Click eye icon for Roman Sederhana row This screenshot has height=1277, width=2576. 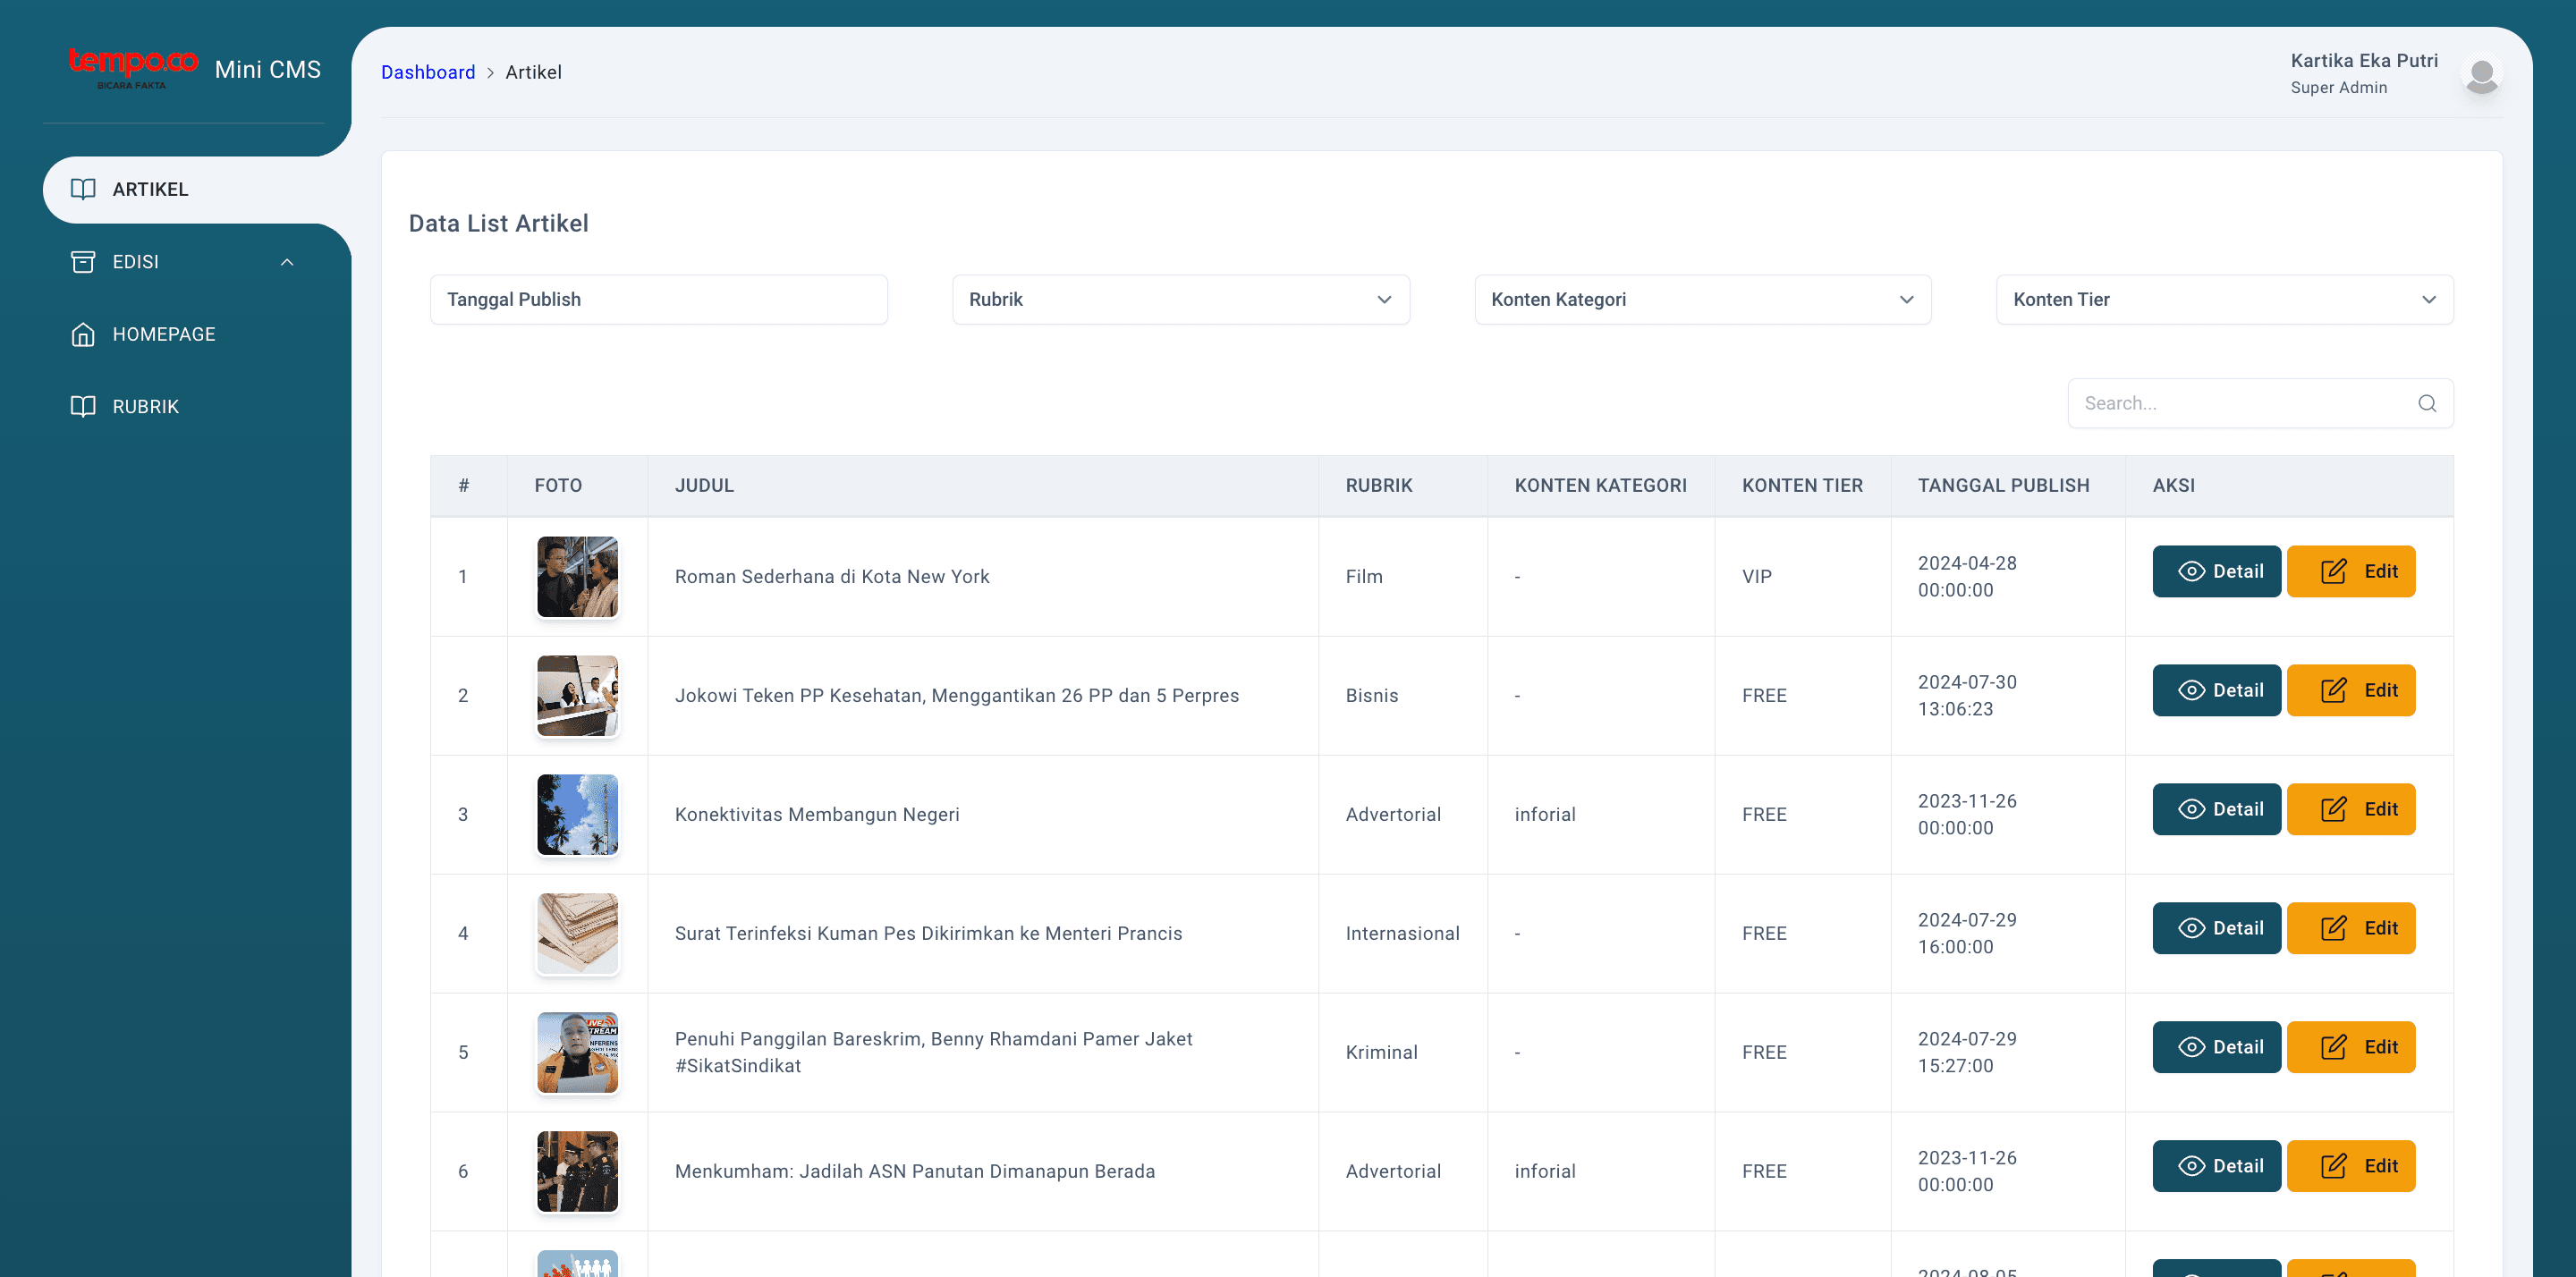coord(2191,571)
